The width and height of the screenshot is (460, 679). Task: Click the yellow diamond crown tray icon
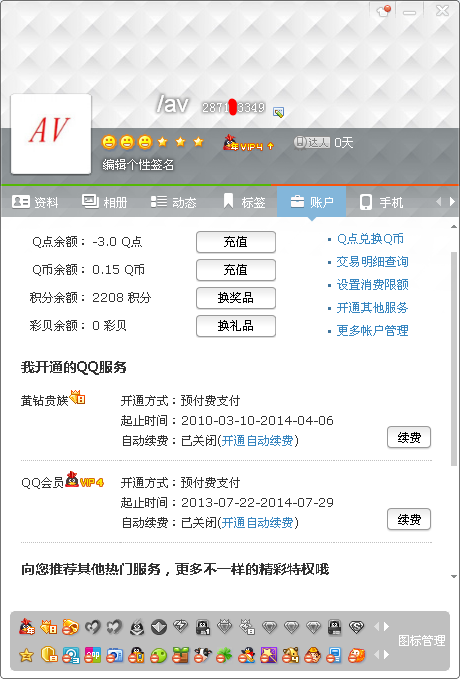49,627
